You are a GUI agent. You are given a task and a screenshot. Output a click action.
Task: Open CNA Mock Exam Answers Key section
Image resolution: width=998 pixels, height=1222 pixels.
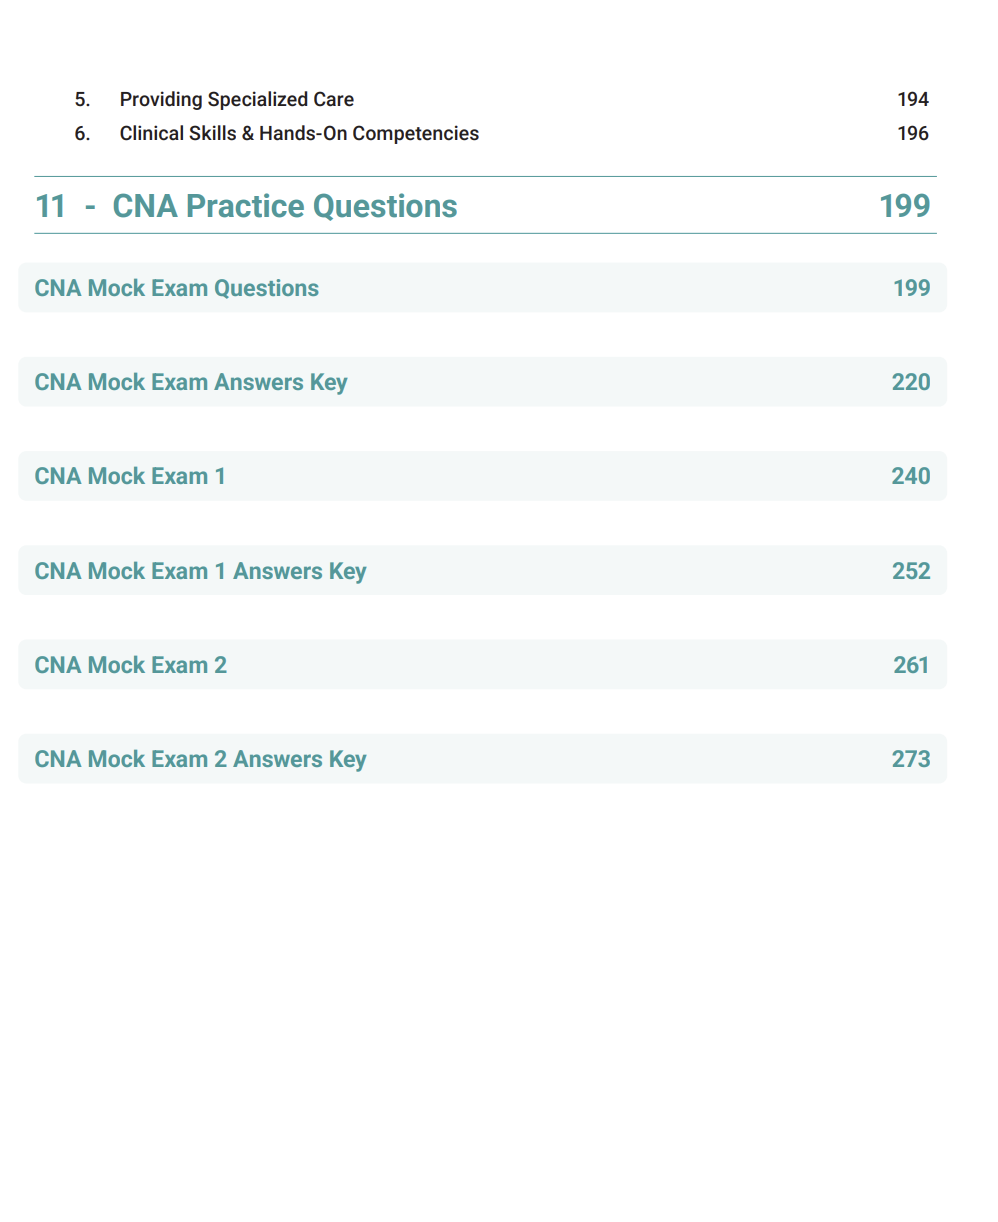pyautogui.click(x=191, y=382)
